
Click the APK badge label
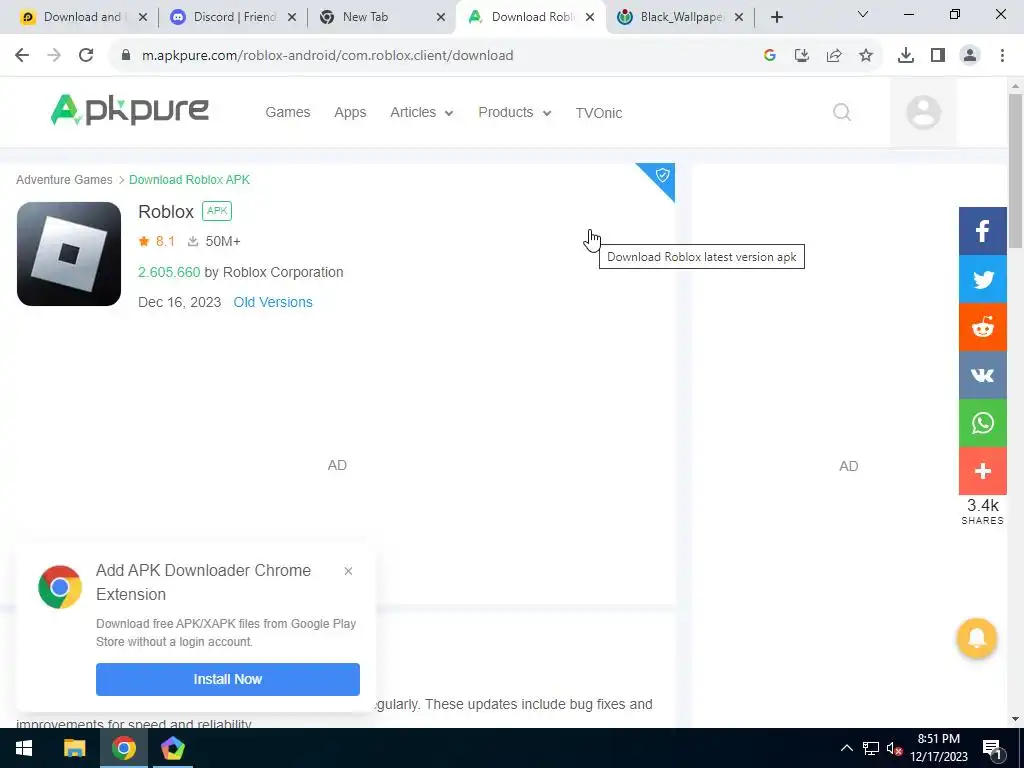tap(217, 211)
